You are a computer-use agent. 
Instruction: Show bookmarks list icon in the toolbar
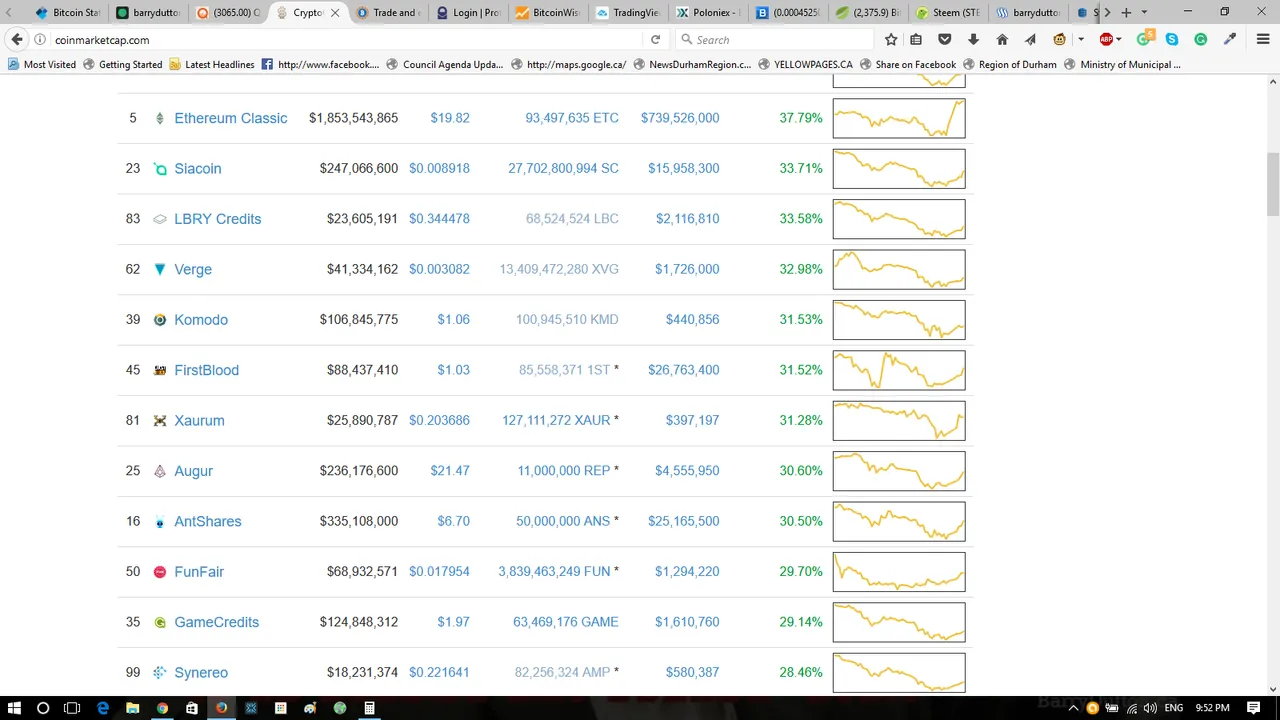point(917,40)
